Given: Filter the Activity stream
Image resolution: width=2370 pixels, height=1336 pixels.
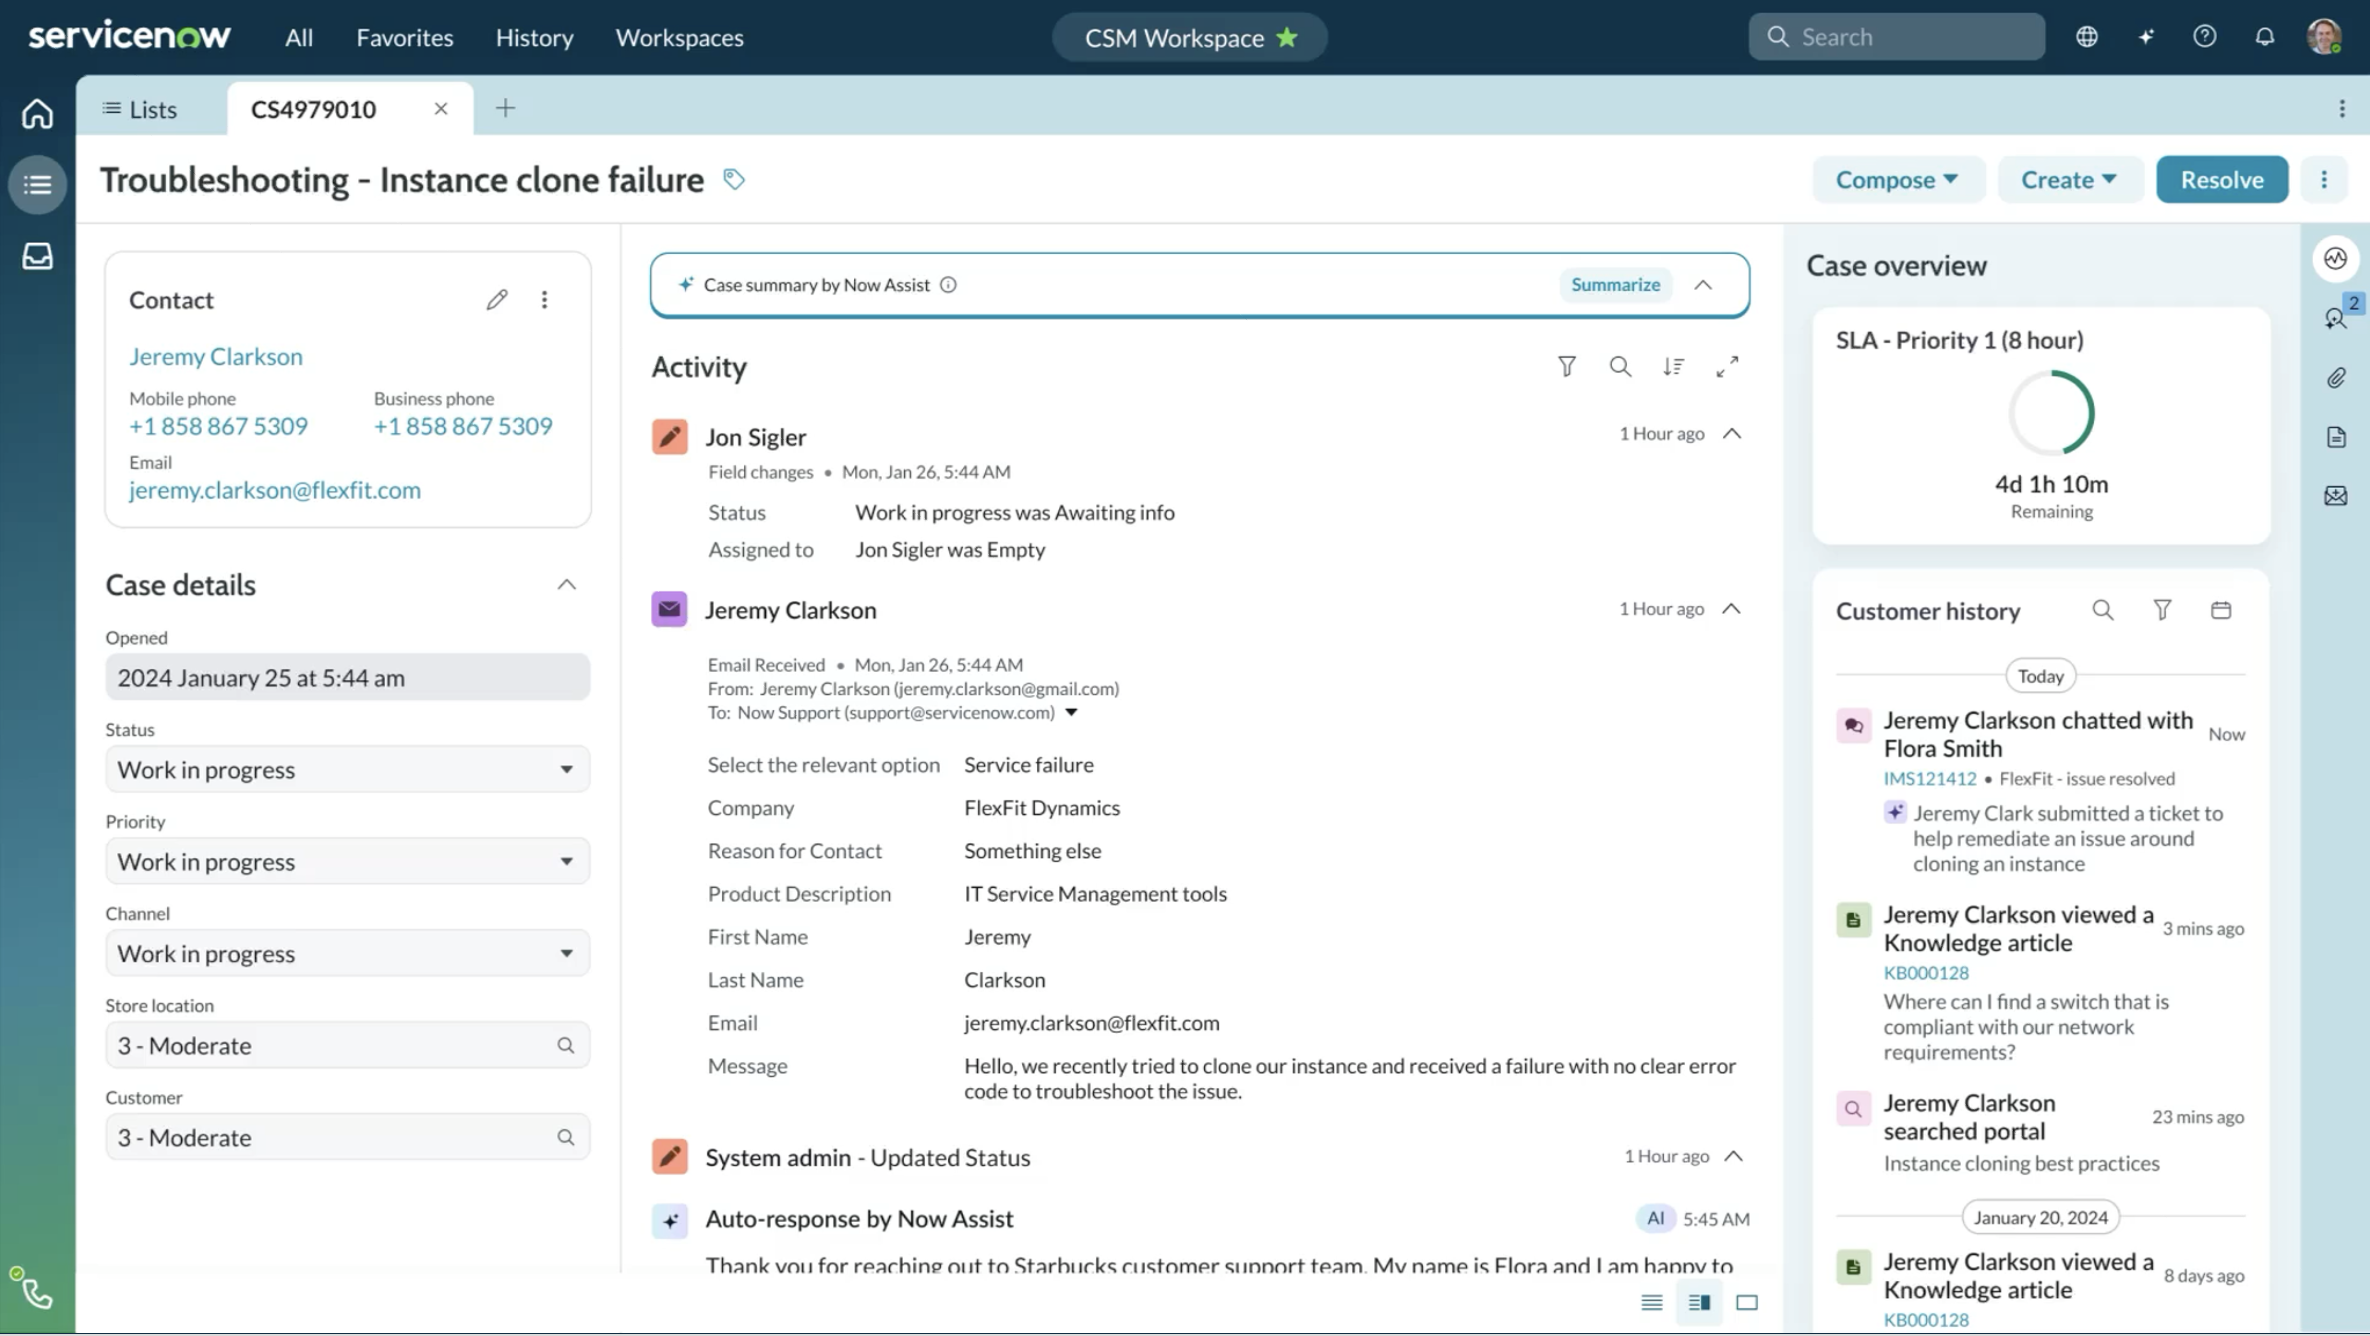Looking at the screenshot, I should point(1567,367).
